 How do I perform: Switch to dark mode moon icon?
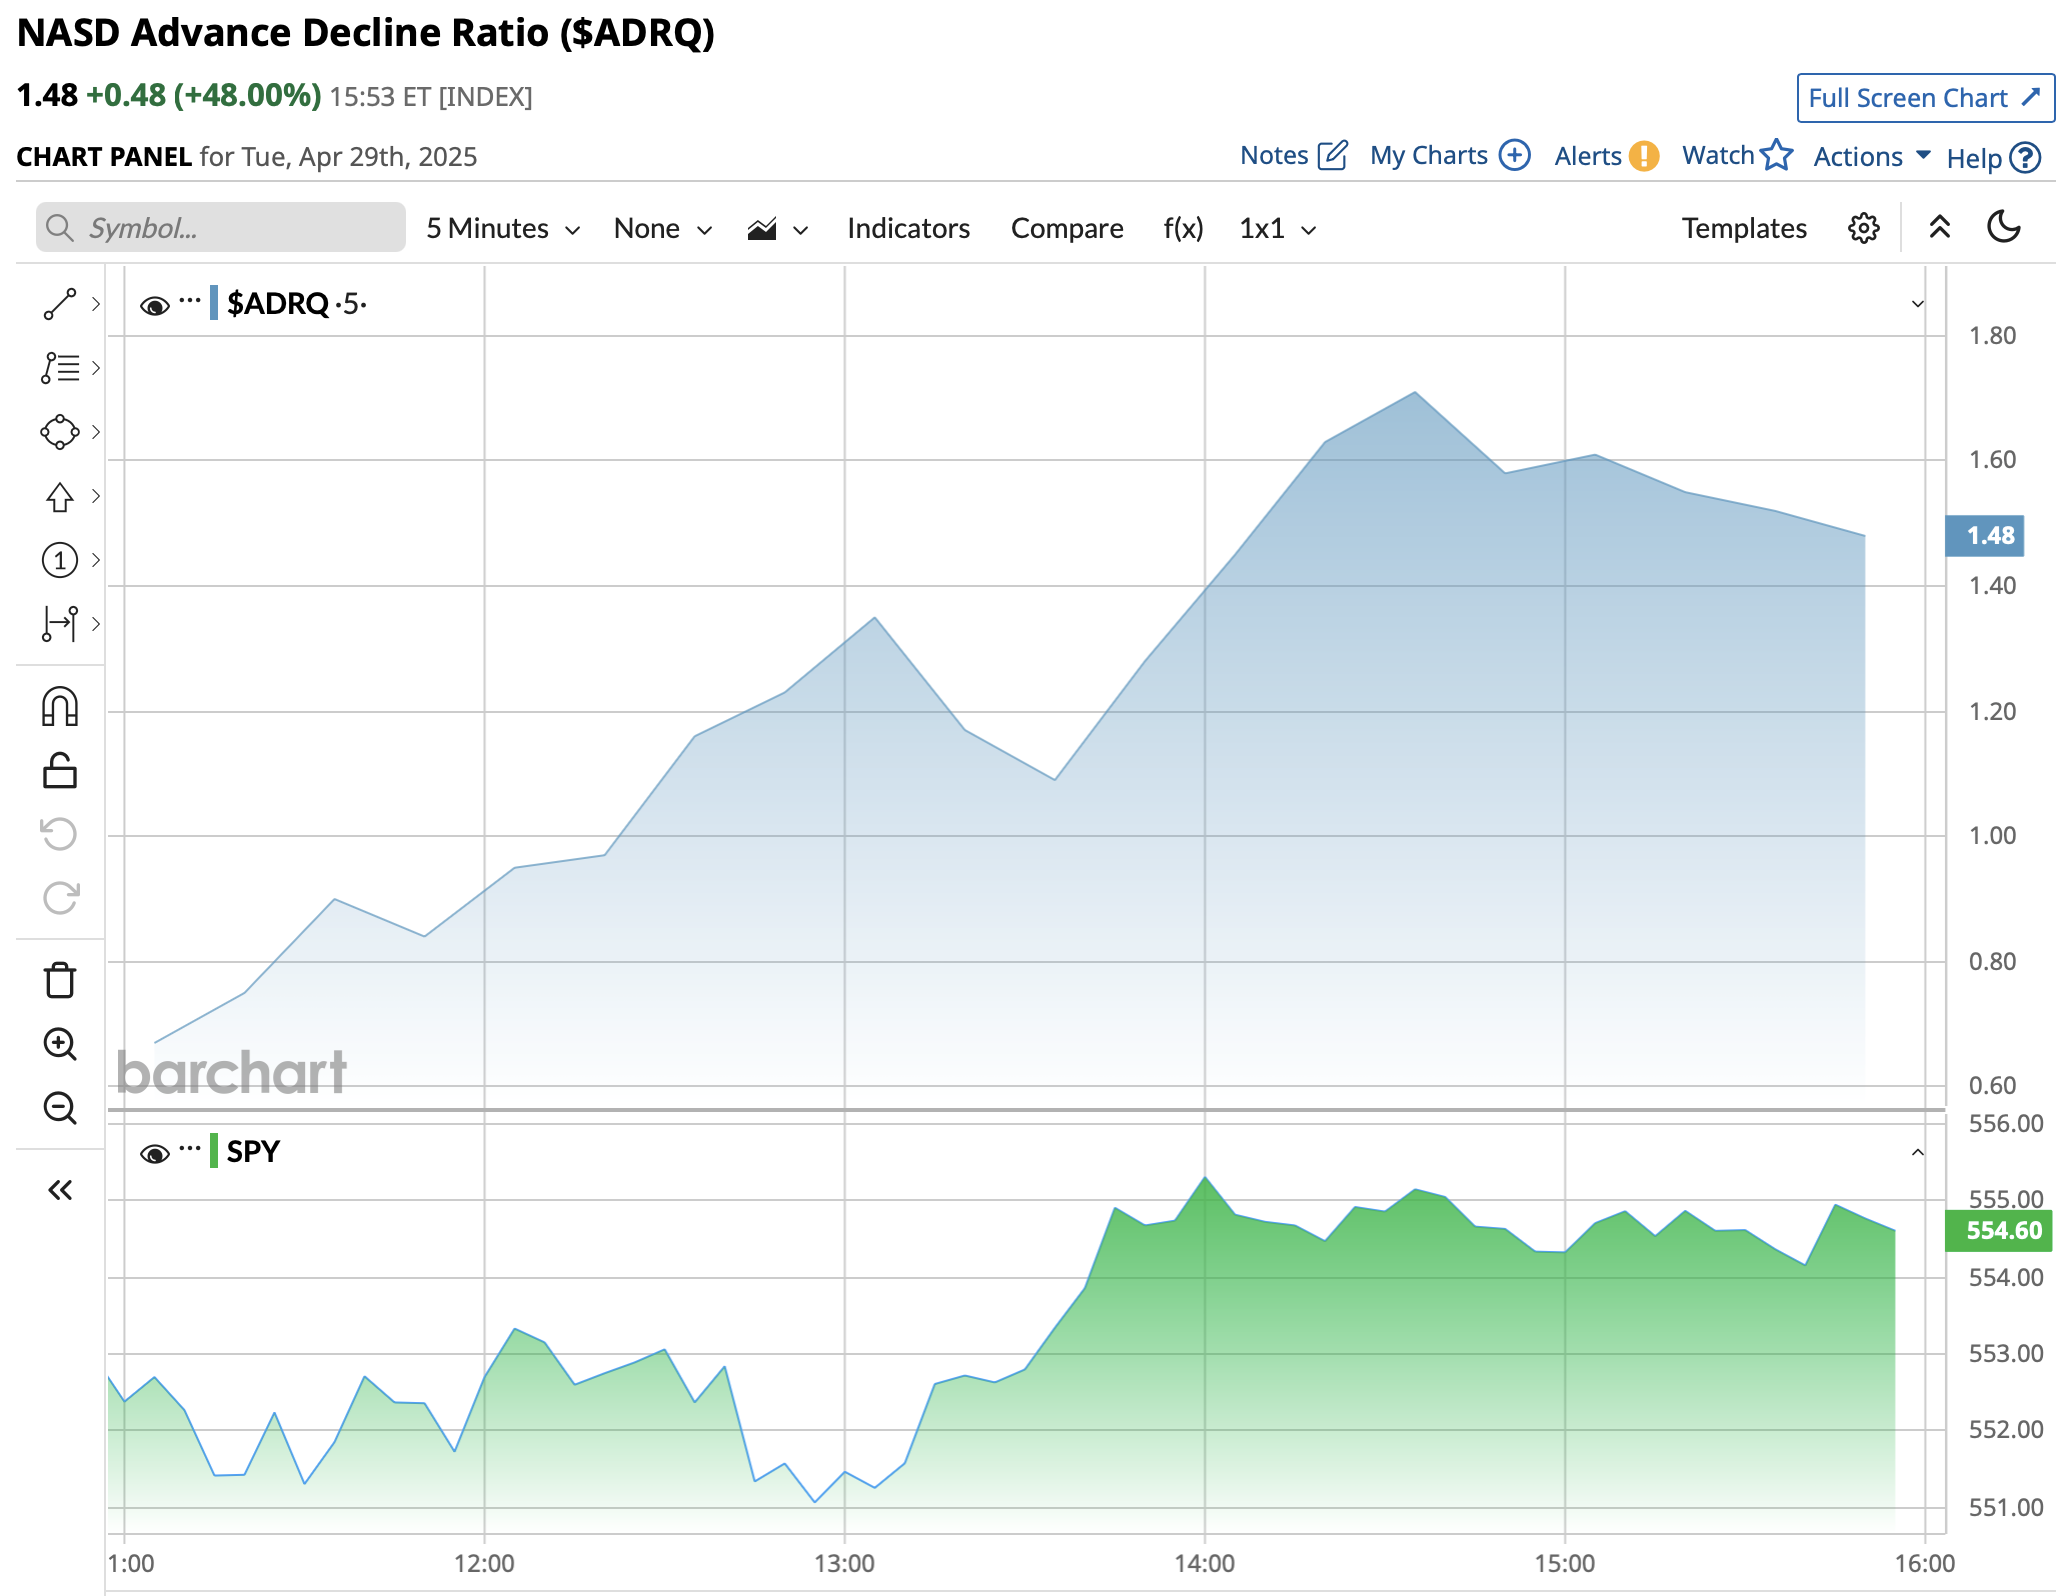click(2004, 227)
